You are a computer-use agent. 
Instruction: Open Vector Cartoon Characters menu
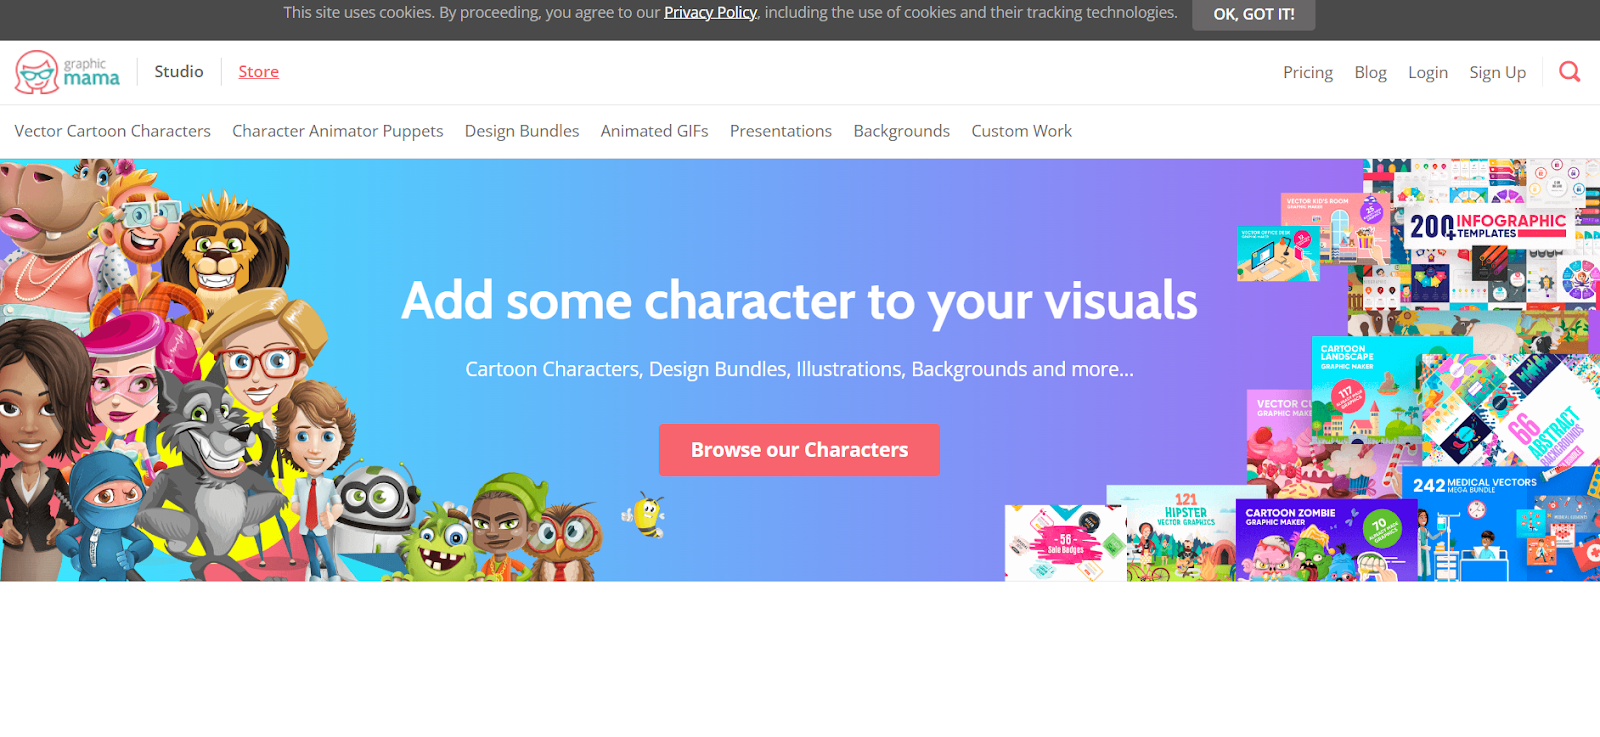pos(112,131)
